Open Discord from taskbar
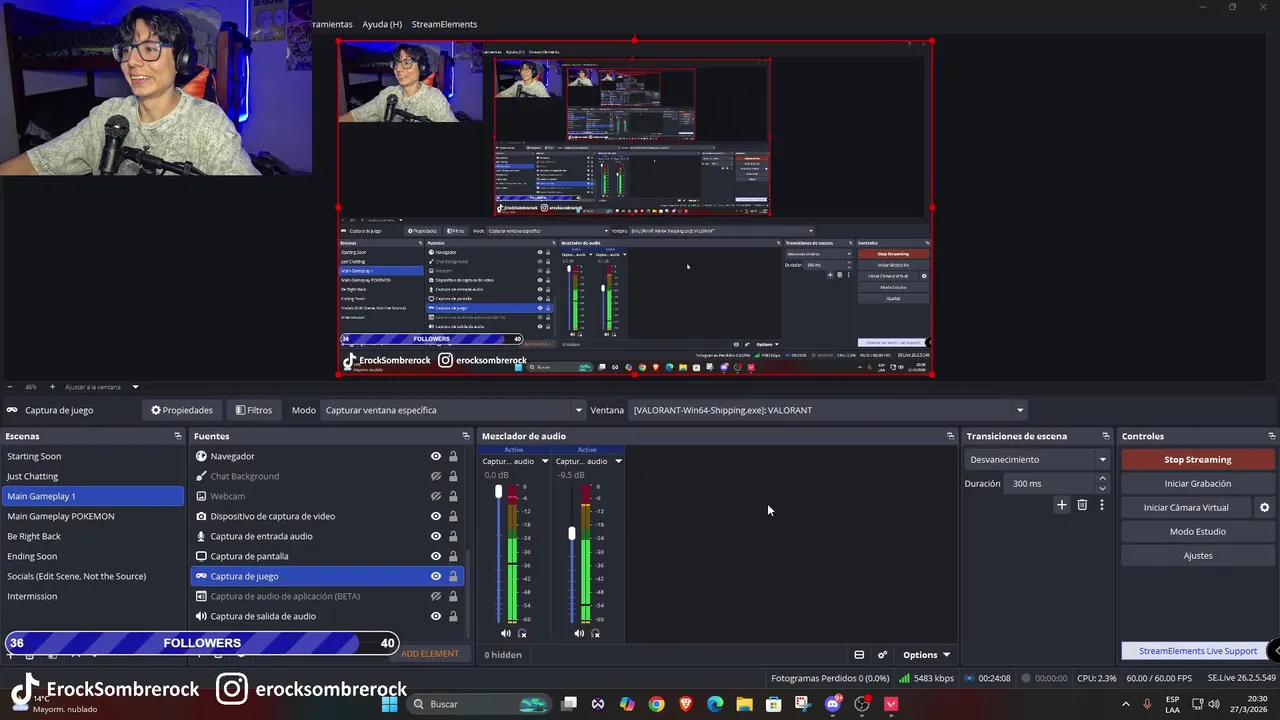Image resolution: width=1280 pixels, height=720 pixels. 833,704
